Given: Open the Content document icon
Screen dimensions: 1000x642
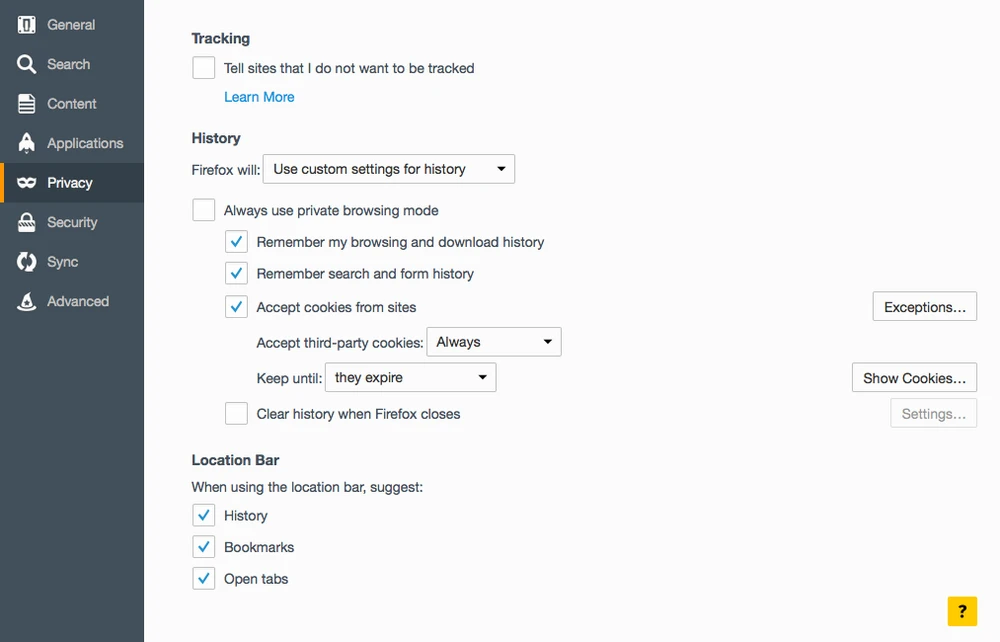Looking at the screenshot, I should tap(27, 104).
